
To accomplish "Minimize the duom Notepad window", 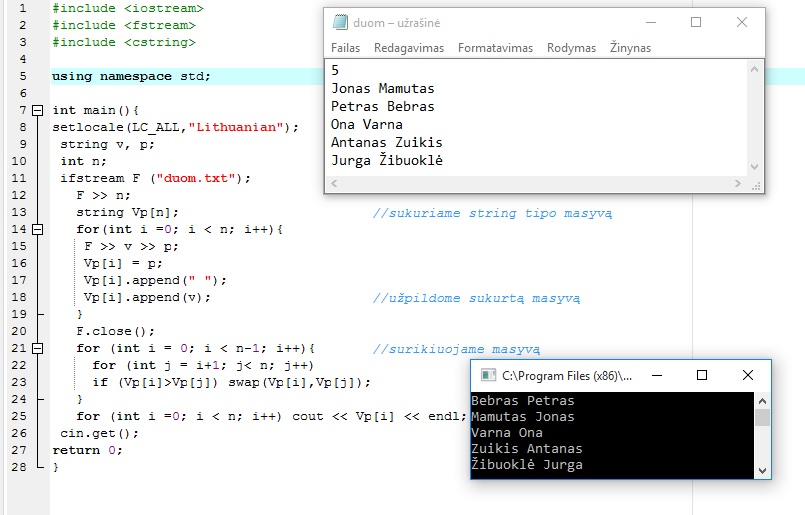I will pos(651,23).
